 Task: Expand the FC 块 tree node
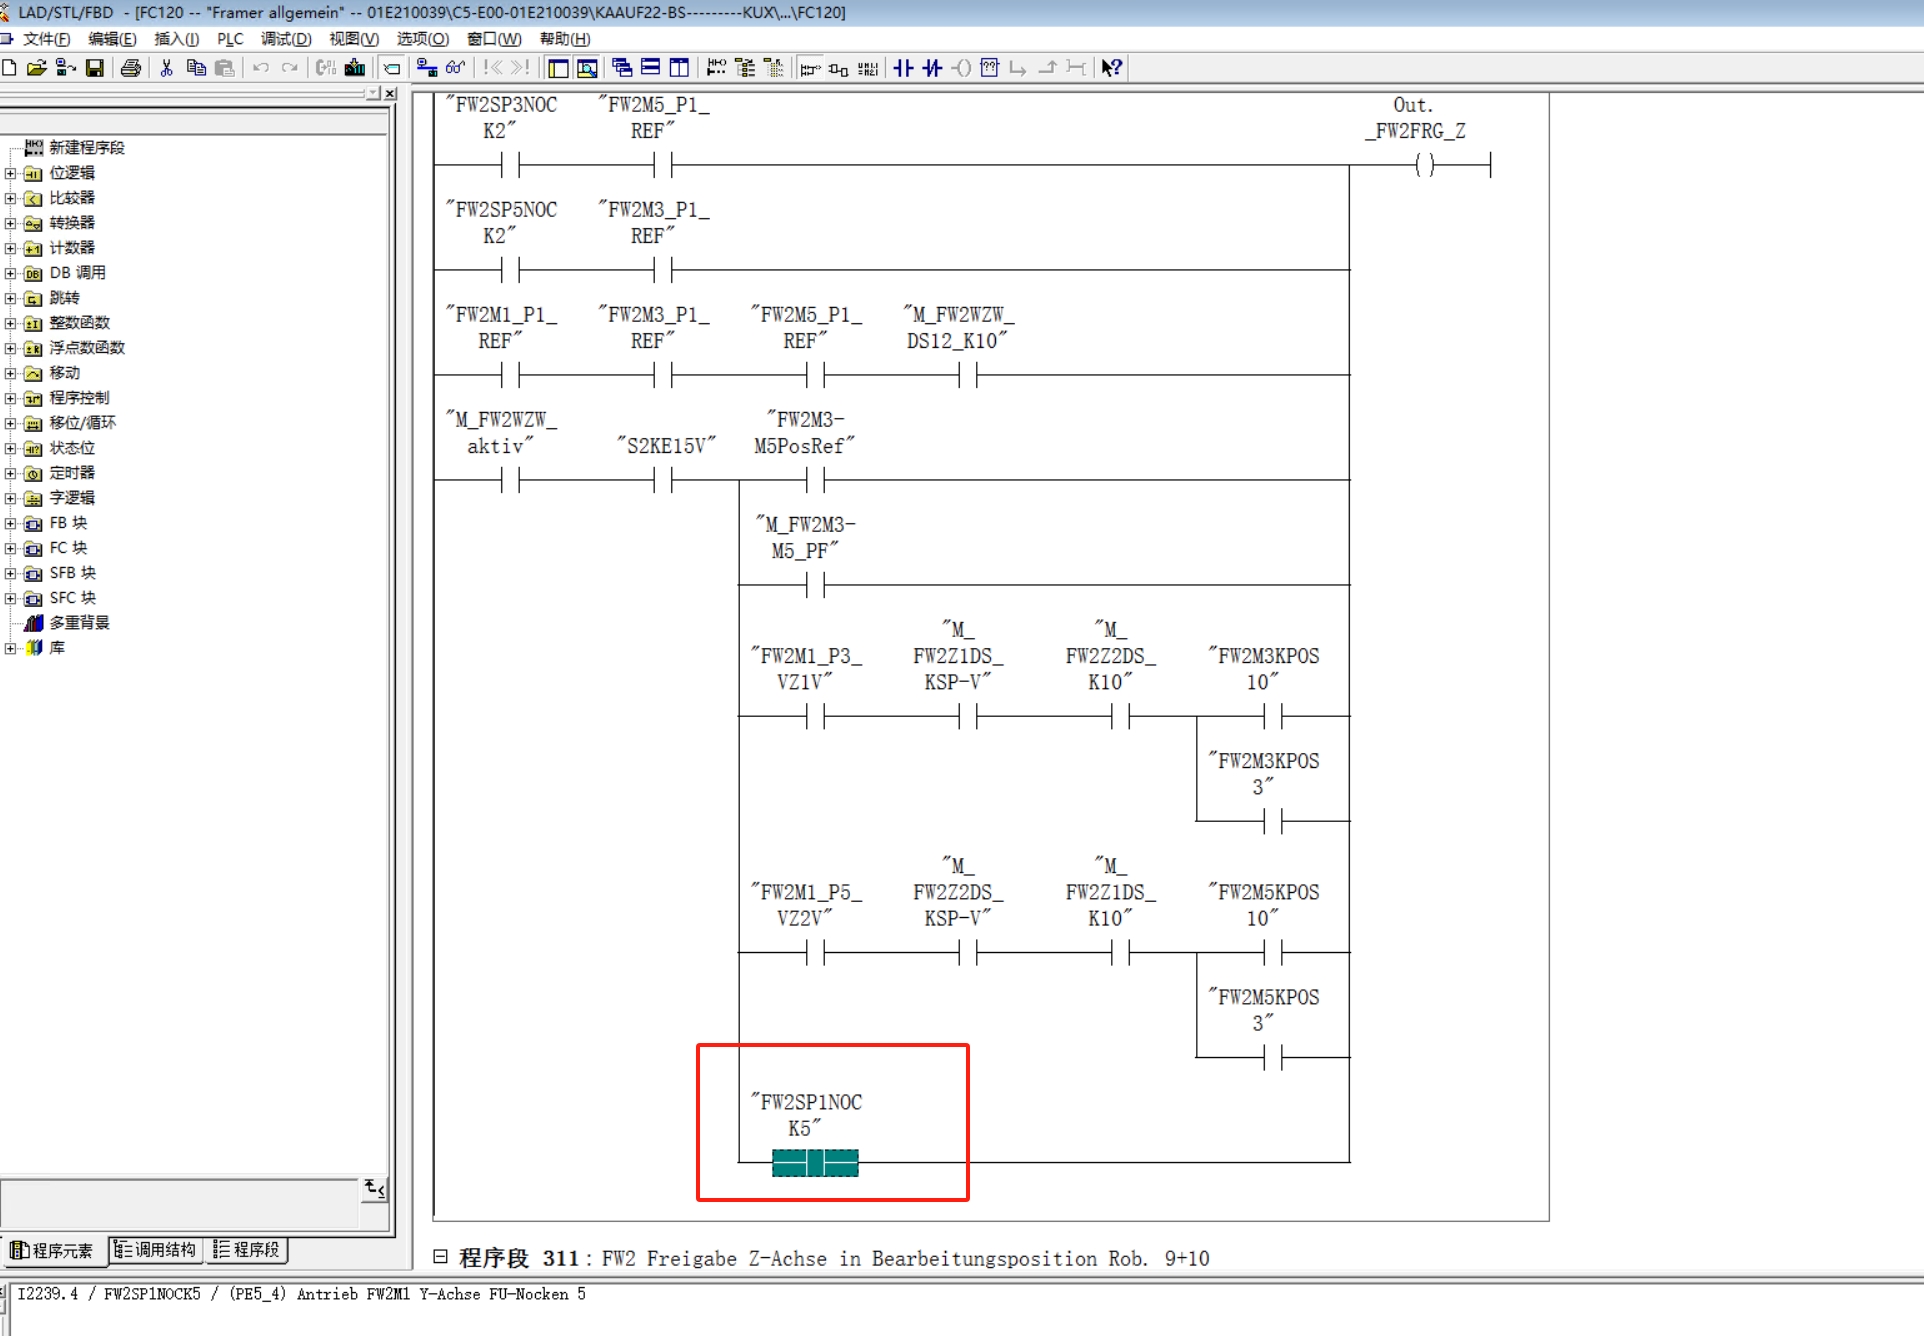pyautogui.click(x=10, y=548)
